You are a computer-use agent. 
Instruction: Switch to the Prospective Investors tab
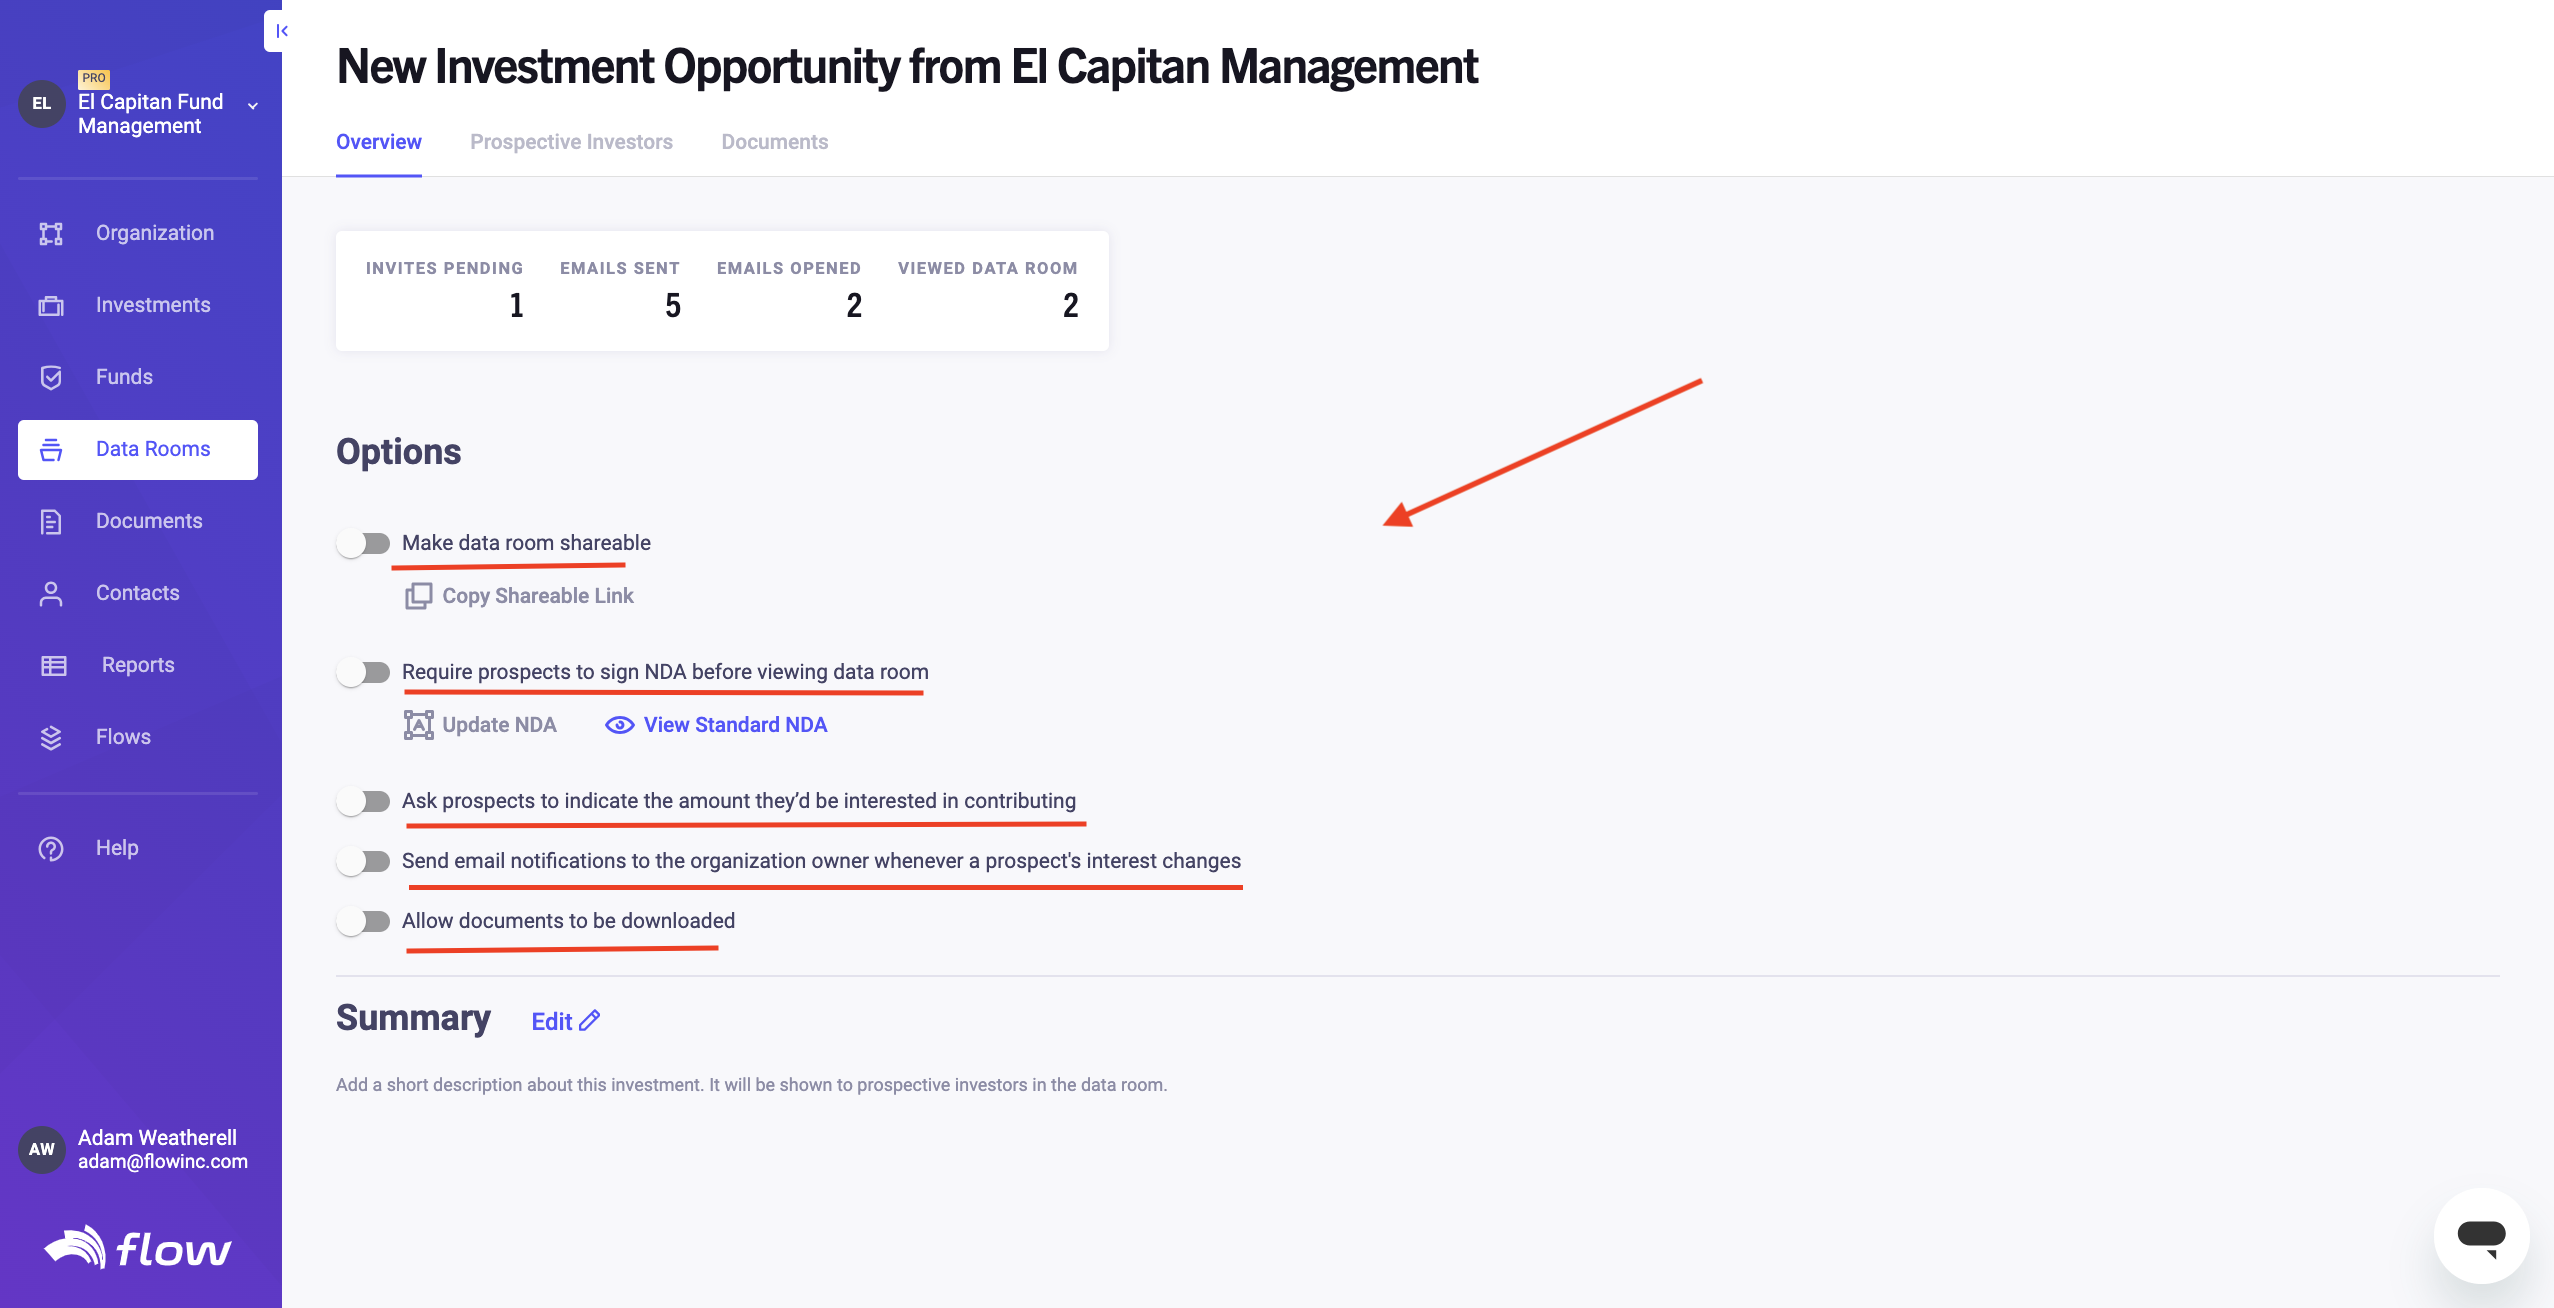click(571, 142)
